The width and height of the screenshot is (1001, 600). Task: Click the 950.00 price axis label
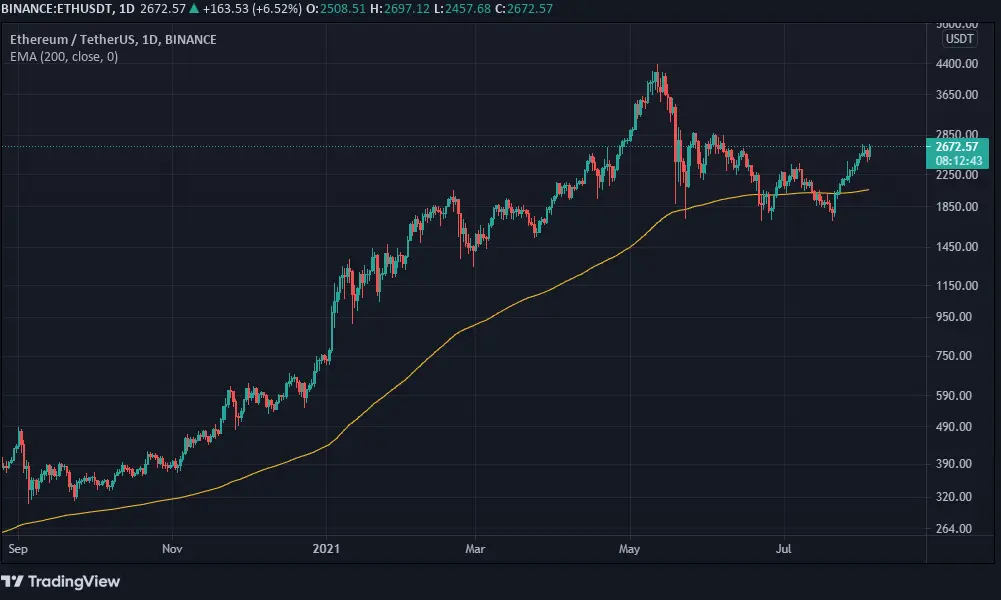point(956,317)
